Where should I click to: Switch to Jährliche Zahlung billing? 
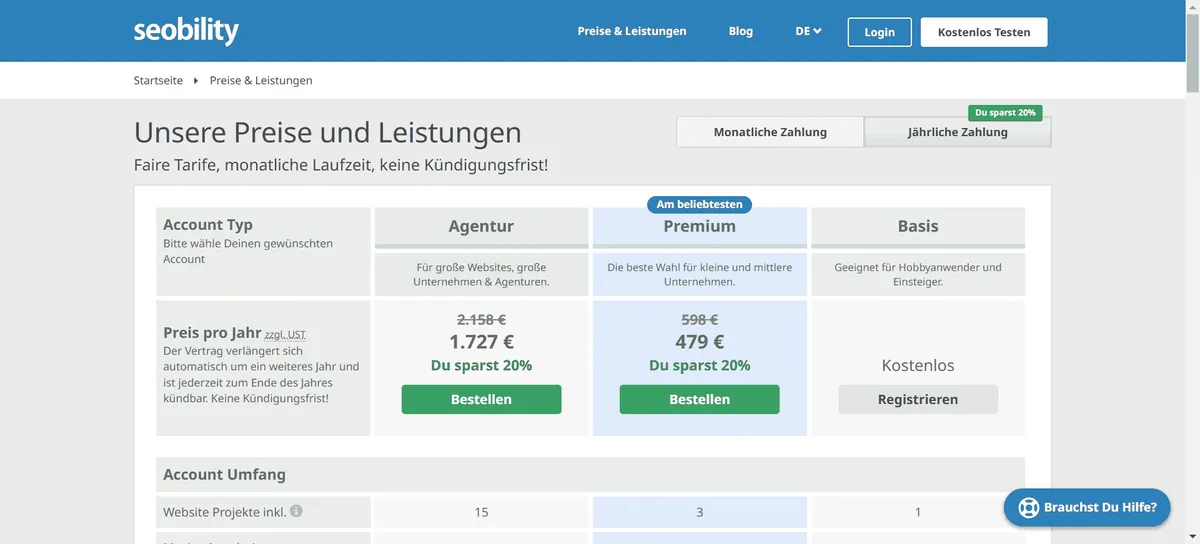coord(958,132)
